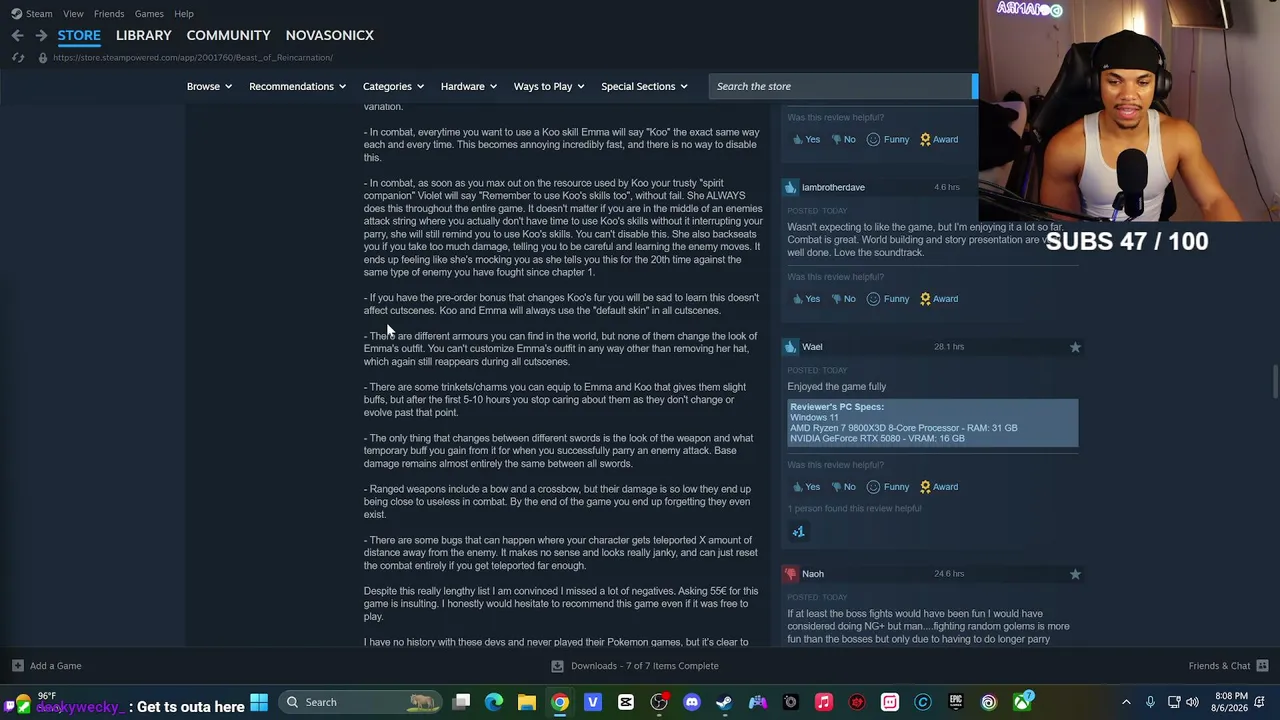The width and height of the screenshot is (1280, 720).
Task: Open OBS Studio from the taskbar
Action: tap(659, 702)
